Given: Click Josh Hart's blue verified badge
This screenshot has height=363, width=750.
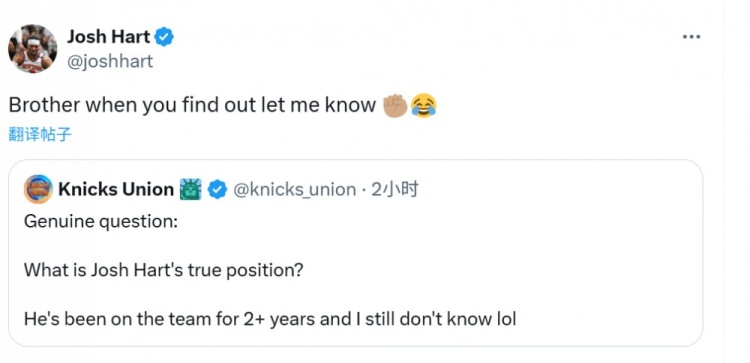Looking at the screenshot, I should pyautogui.click(x=164, y=37).
